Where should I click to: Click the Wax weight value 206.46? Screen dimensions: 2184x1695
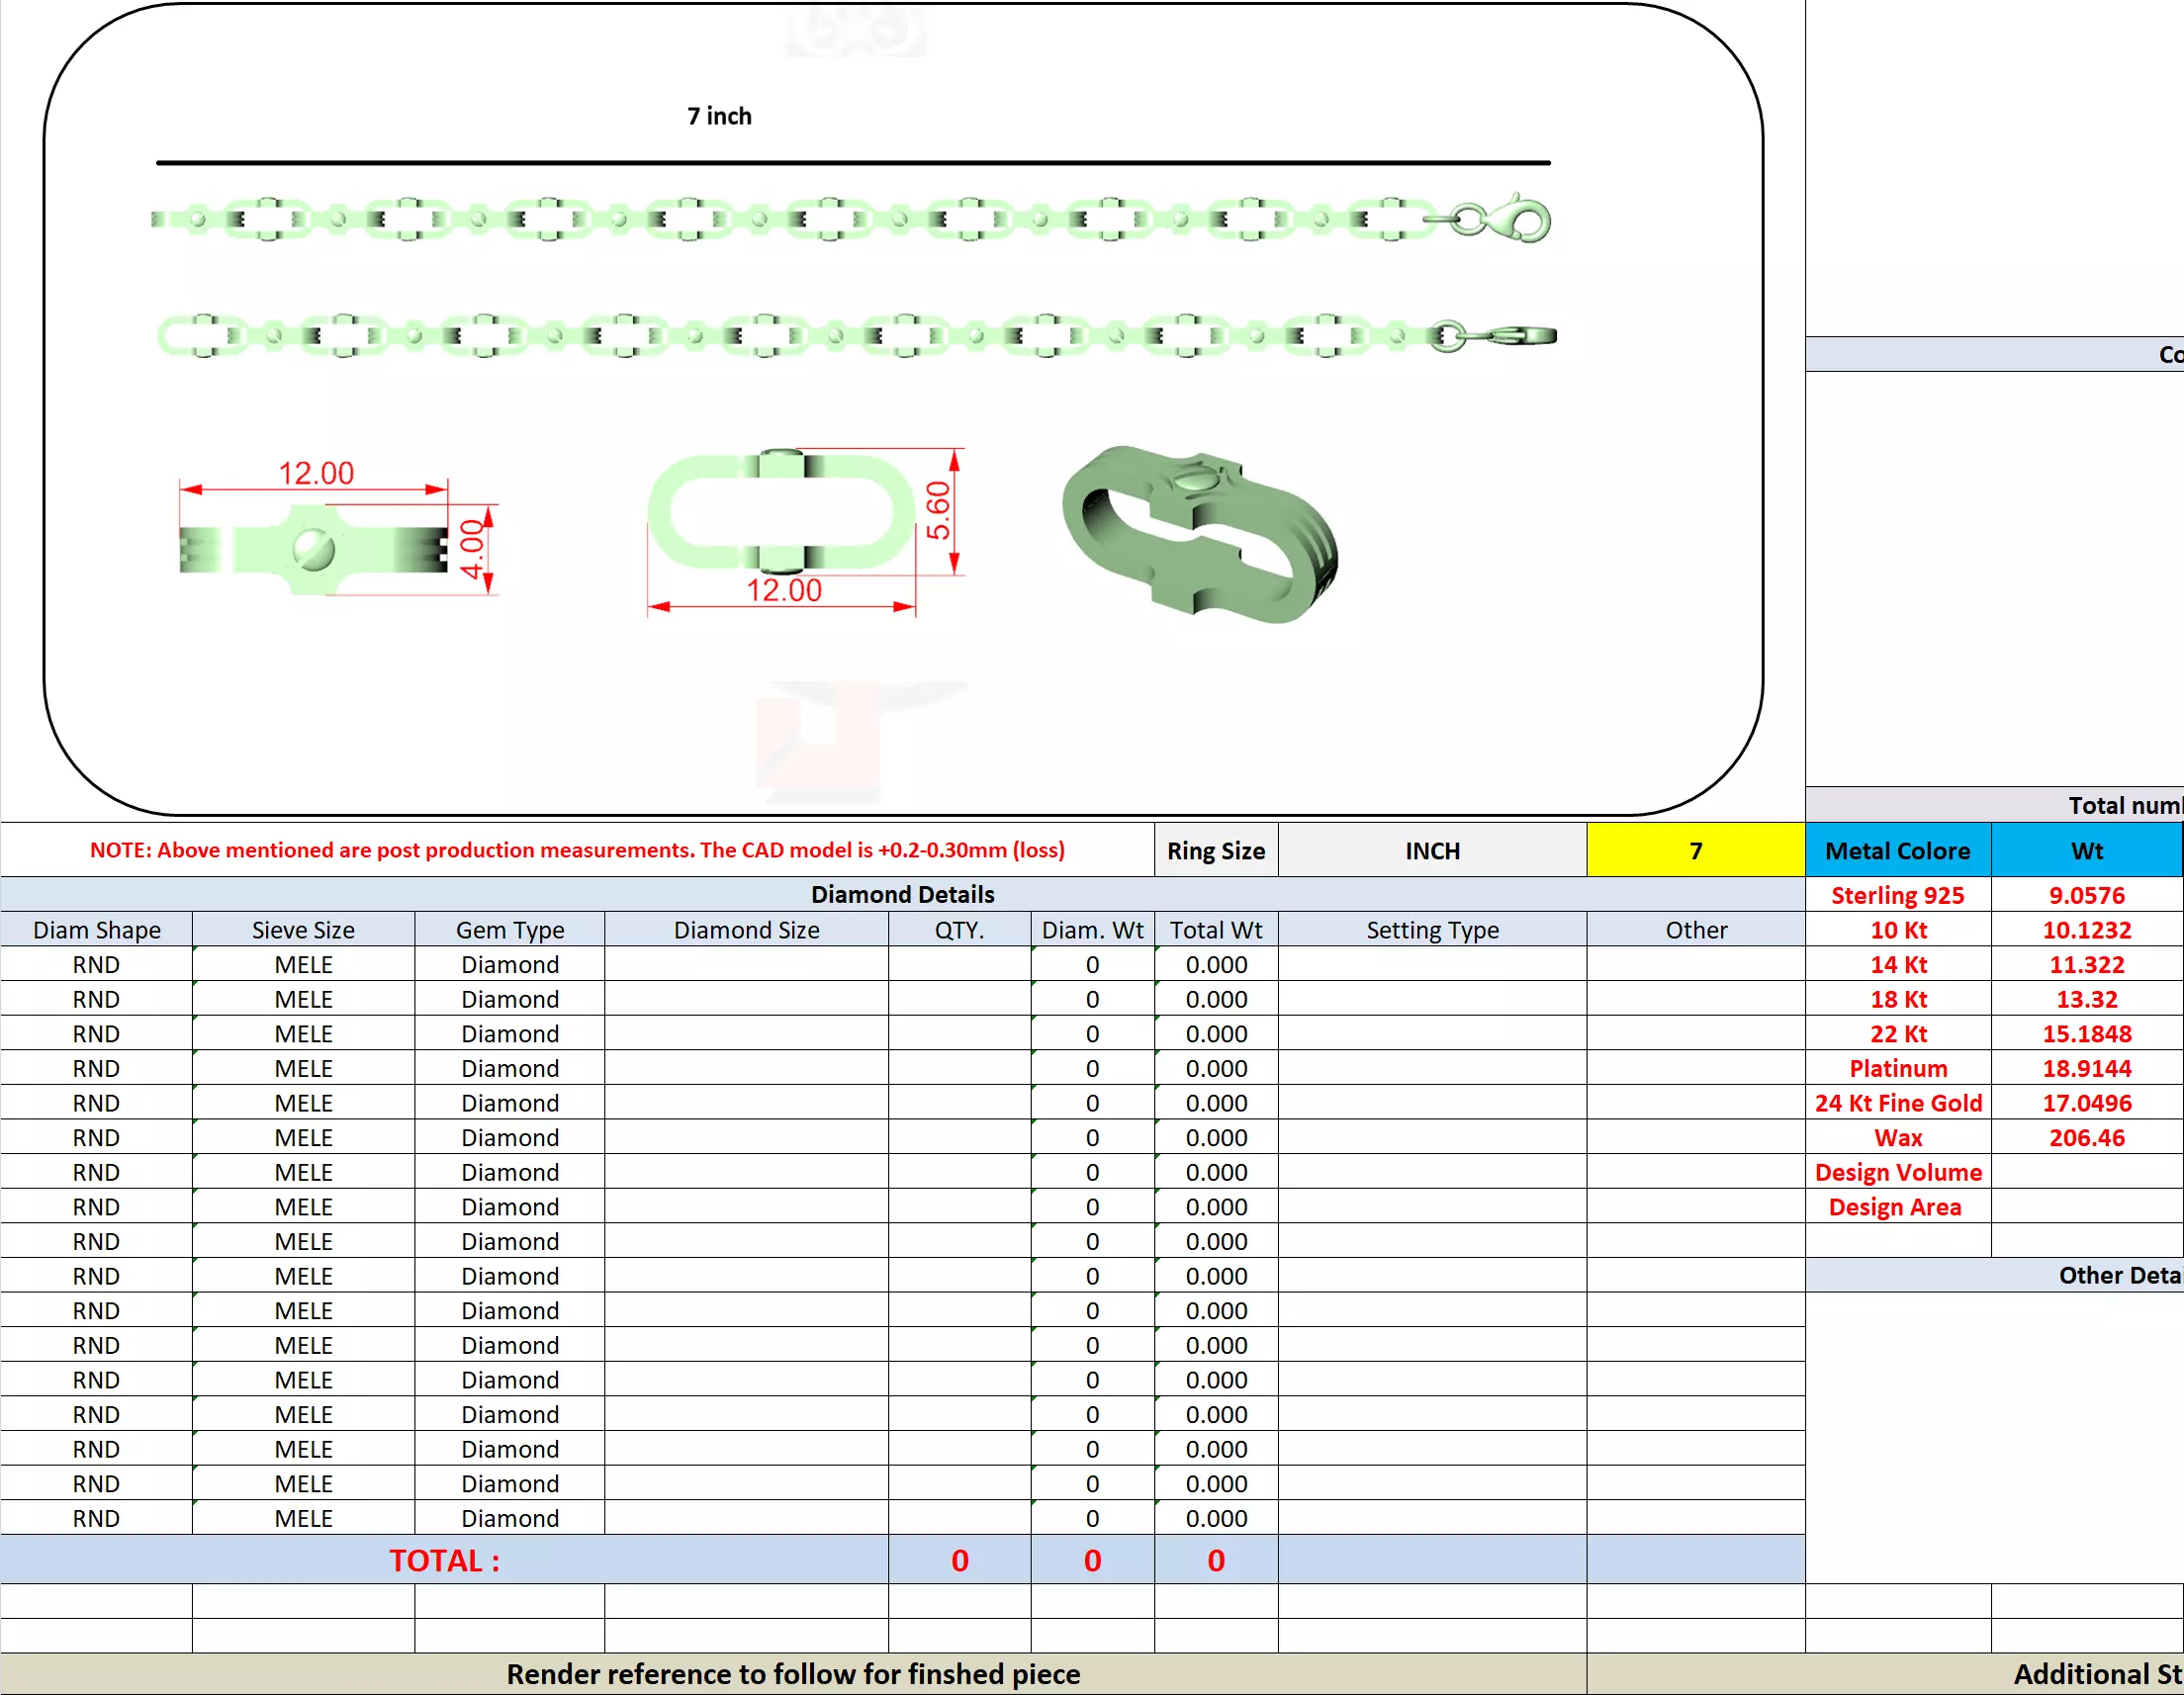[x=2086, y=1137]
